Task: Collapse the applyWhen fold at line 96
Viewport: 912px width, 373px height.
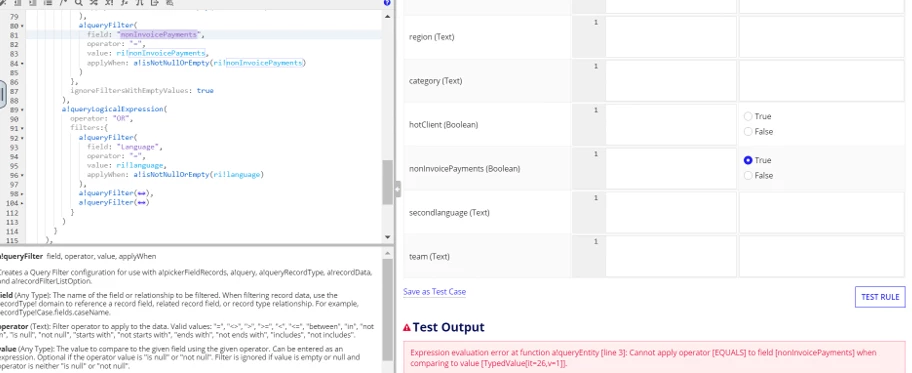Action: click(23, 175)
